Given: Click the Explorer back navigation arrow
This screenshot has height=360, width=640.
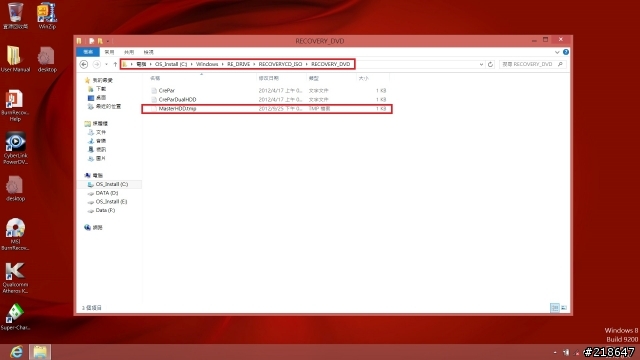Looking at the screenshot, I should [84, 64].
